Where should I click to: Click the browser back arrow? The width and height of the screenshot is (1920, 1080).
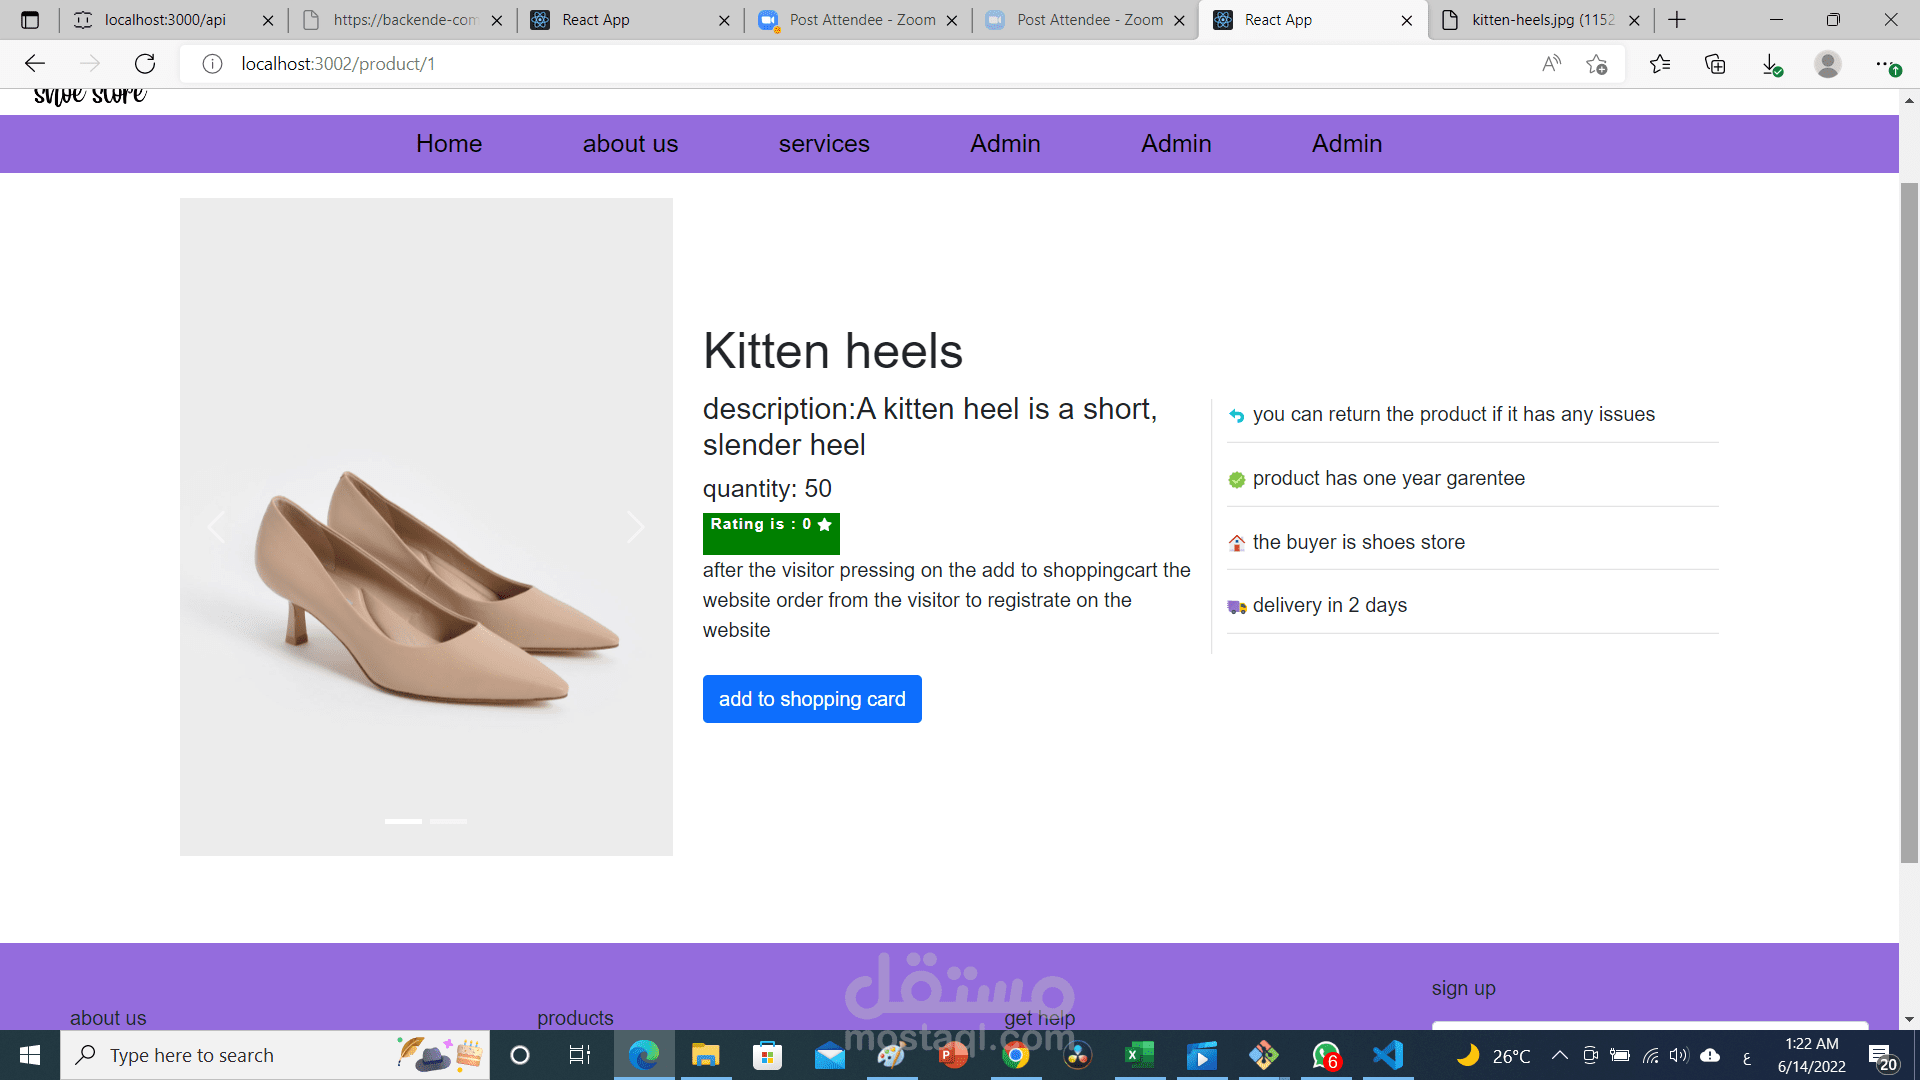[35, 63]
